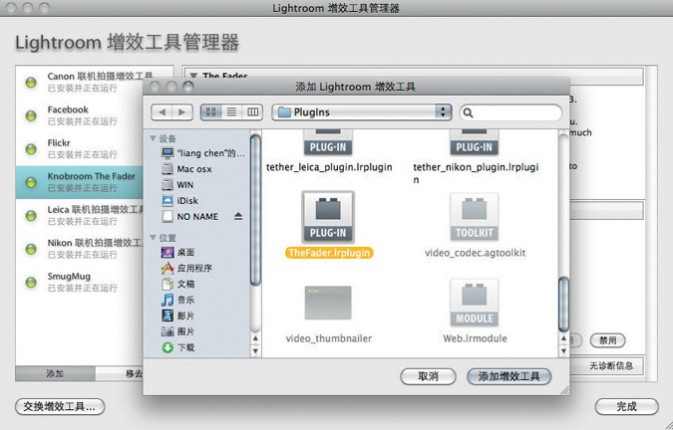673x430 pixels.
Task: Select the video_codec.agtoolkit toolkit icon
Action: point(474,217)
